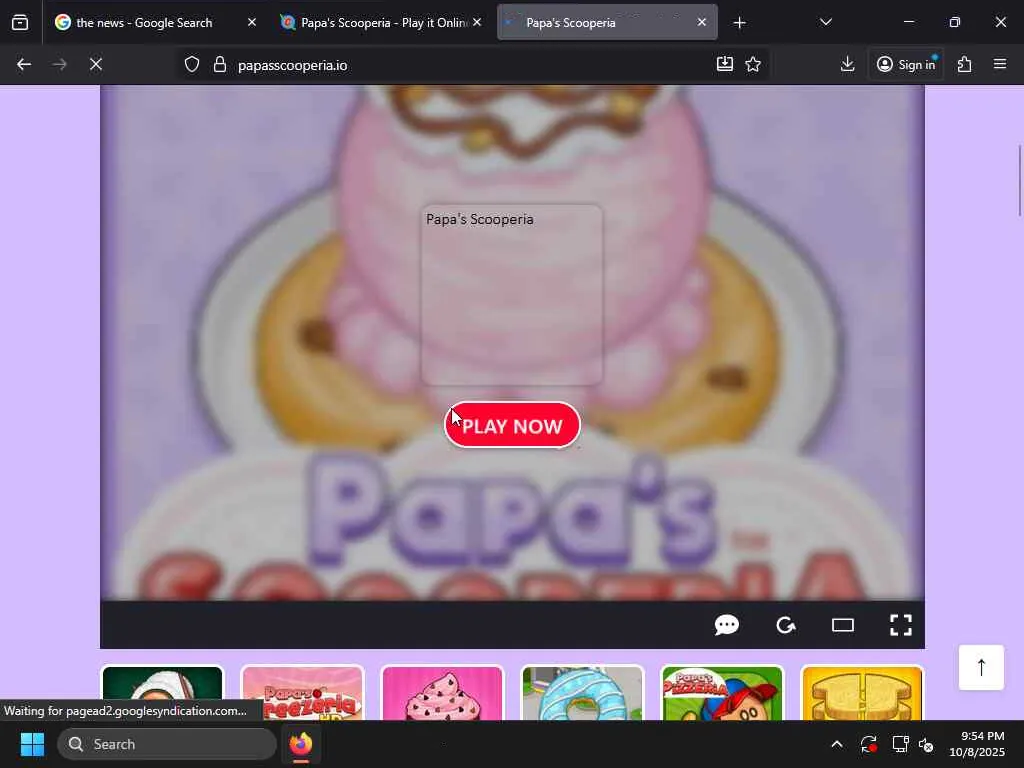
Task: Click the Firefox taskbar icon
Action: coord(300,744)
